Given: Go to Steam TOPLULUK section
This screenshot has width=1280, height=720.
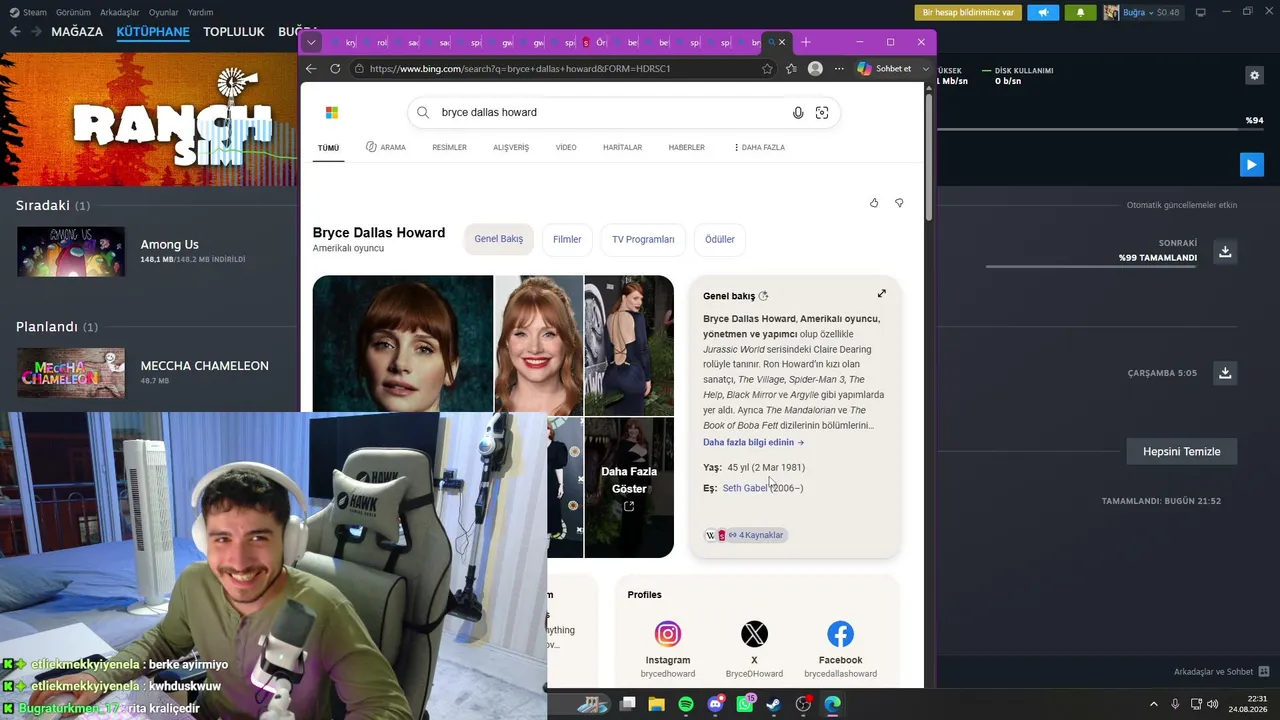Looking at the screenshot, I should (x=234, y=31).
